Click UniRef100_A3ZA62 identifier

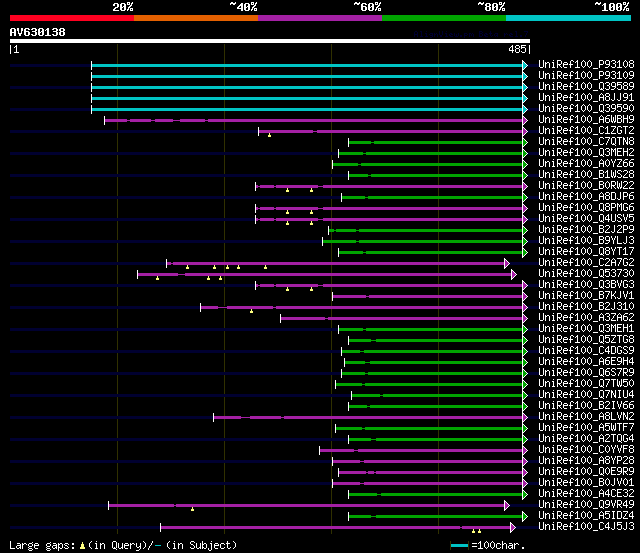[x=586, y=318]
